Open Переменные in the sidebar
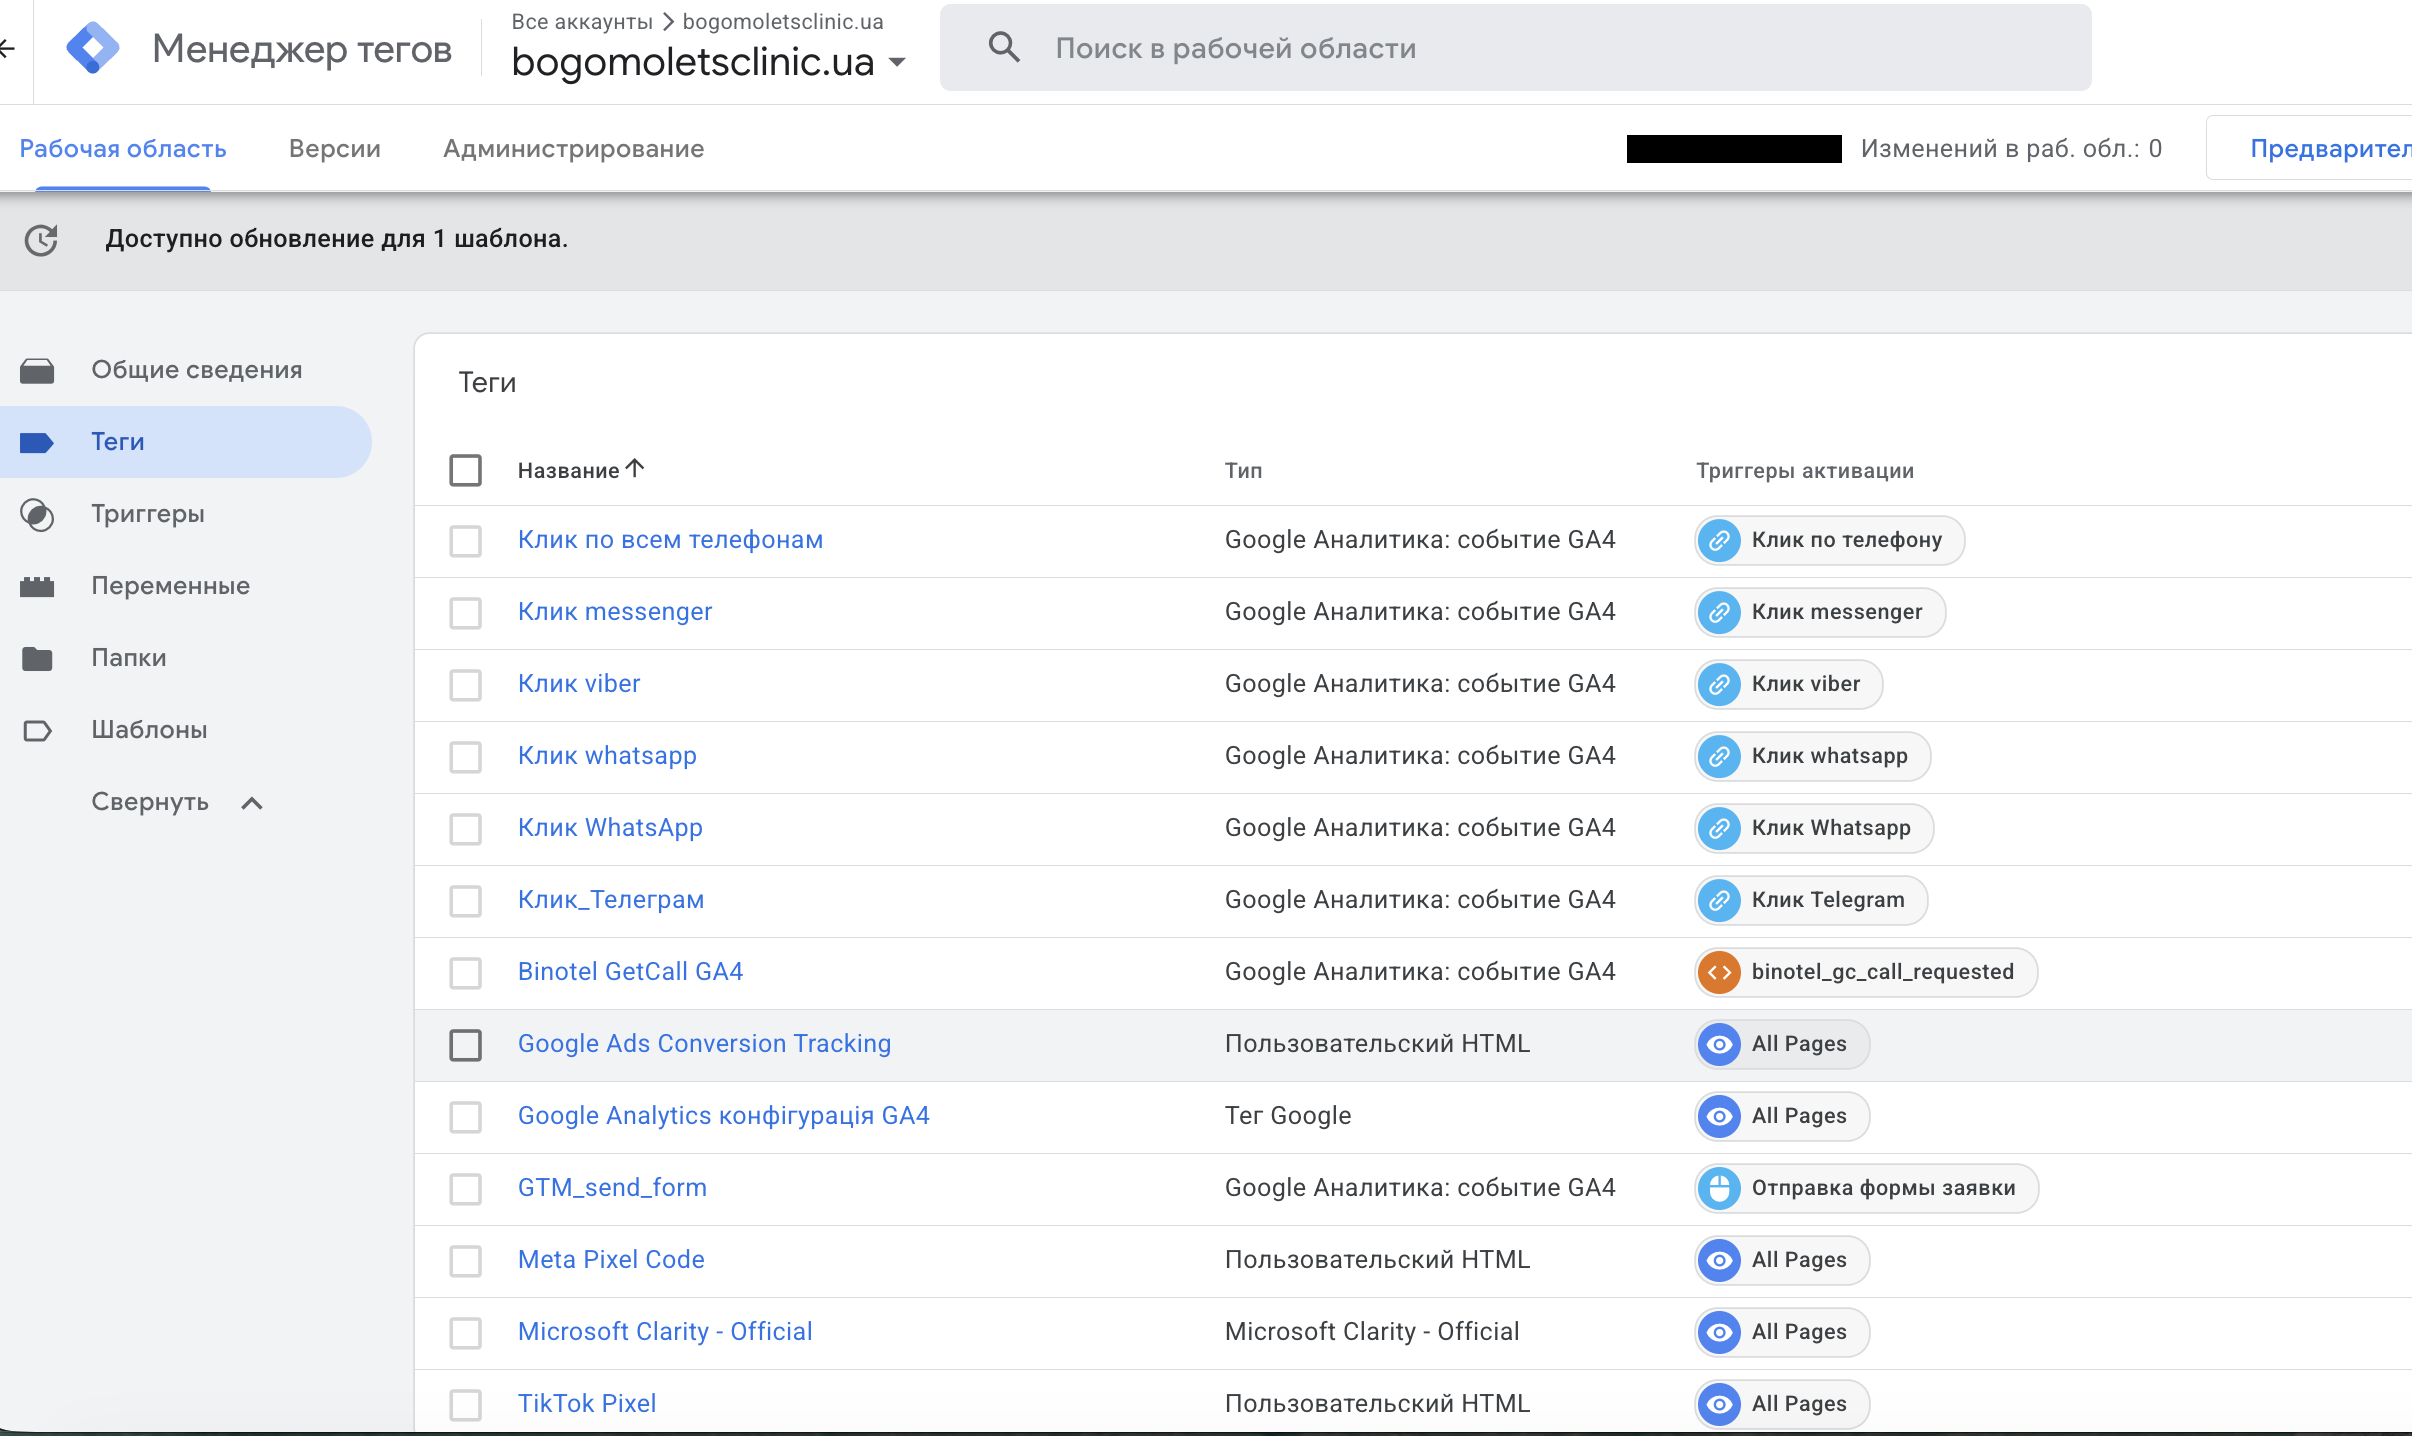The image size is (2412, 1436). point(170,586)
